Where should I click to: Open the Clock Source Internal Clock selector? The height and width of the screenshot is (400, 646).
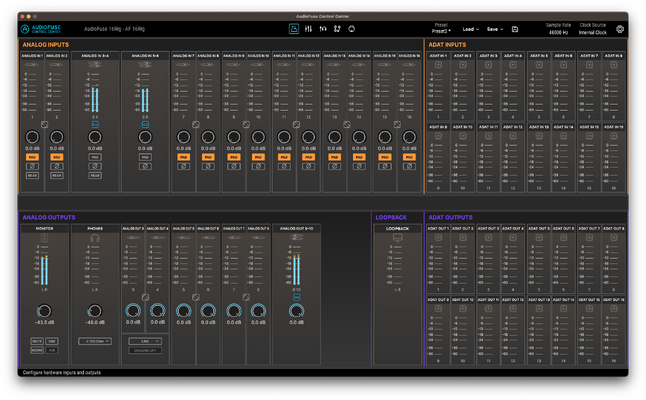tap(592, 33)
